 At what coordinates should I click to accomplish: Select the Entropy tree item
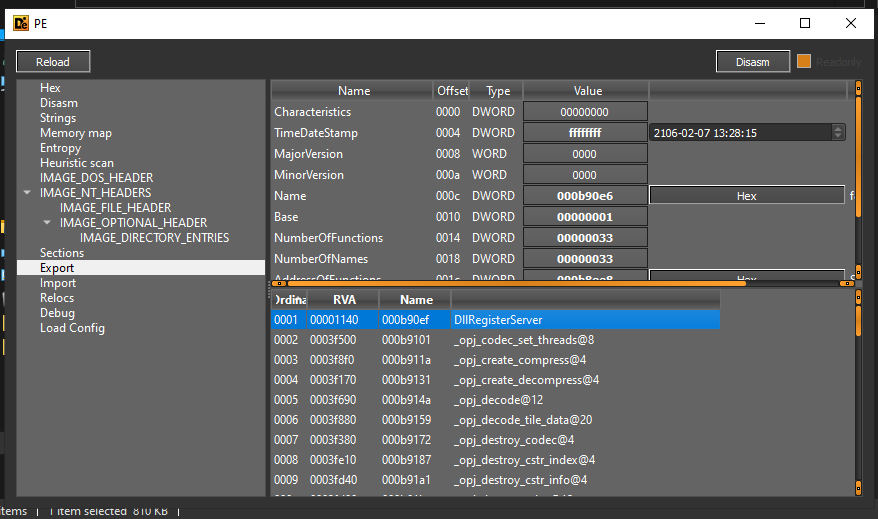(x=60, y=148)
